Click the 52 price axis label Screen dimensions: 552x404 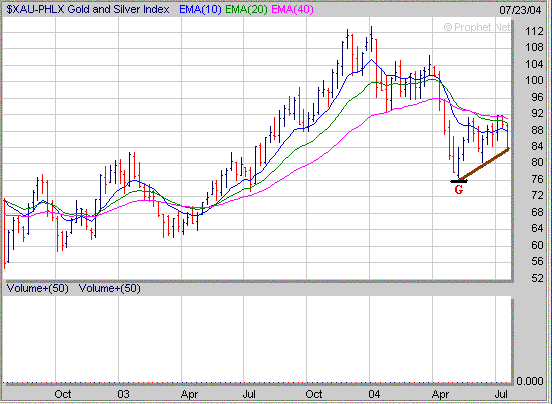pyautogui.click(x=537, y=278)
